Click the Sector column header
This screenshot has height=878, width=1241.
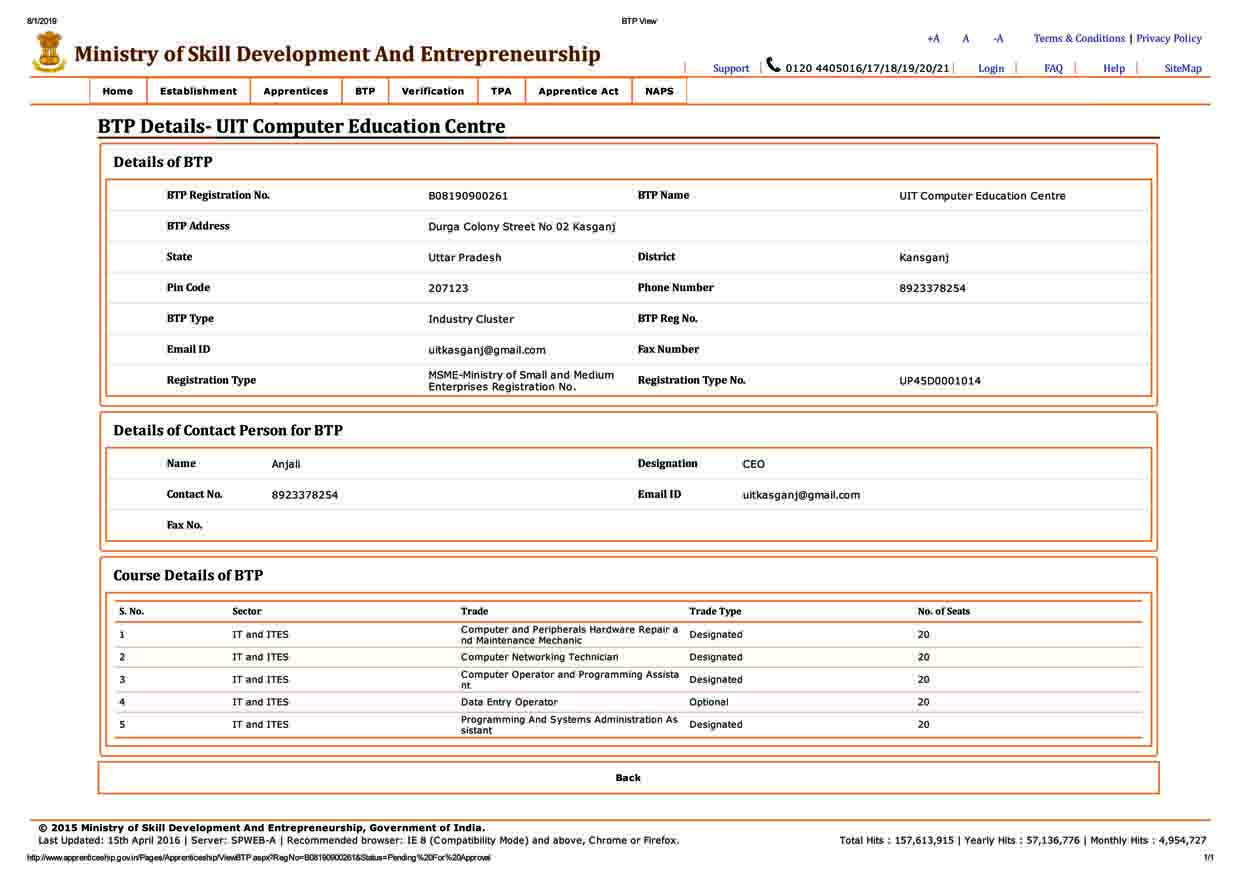tap(247, 611)
